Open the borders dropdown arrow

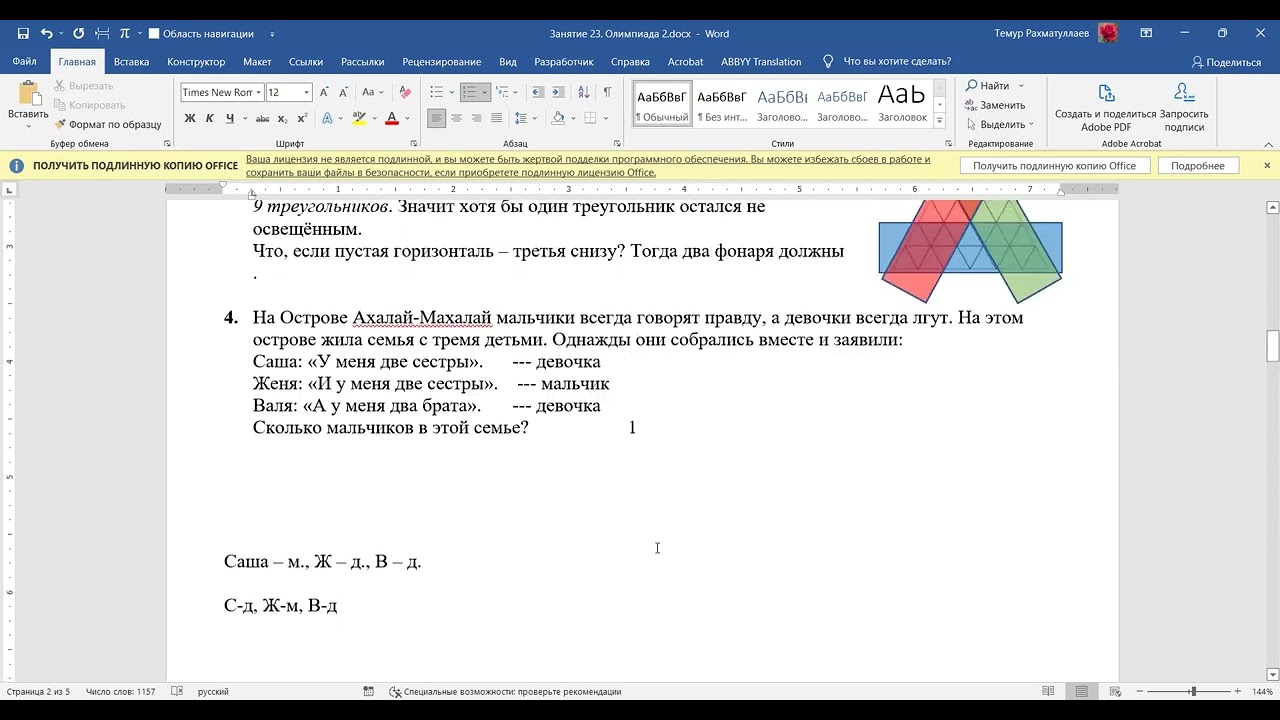click(606, 118)
